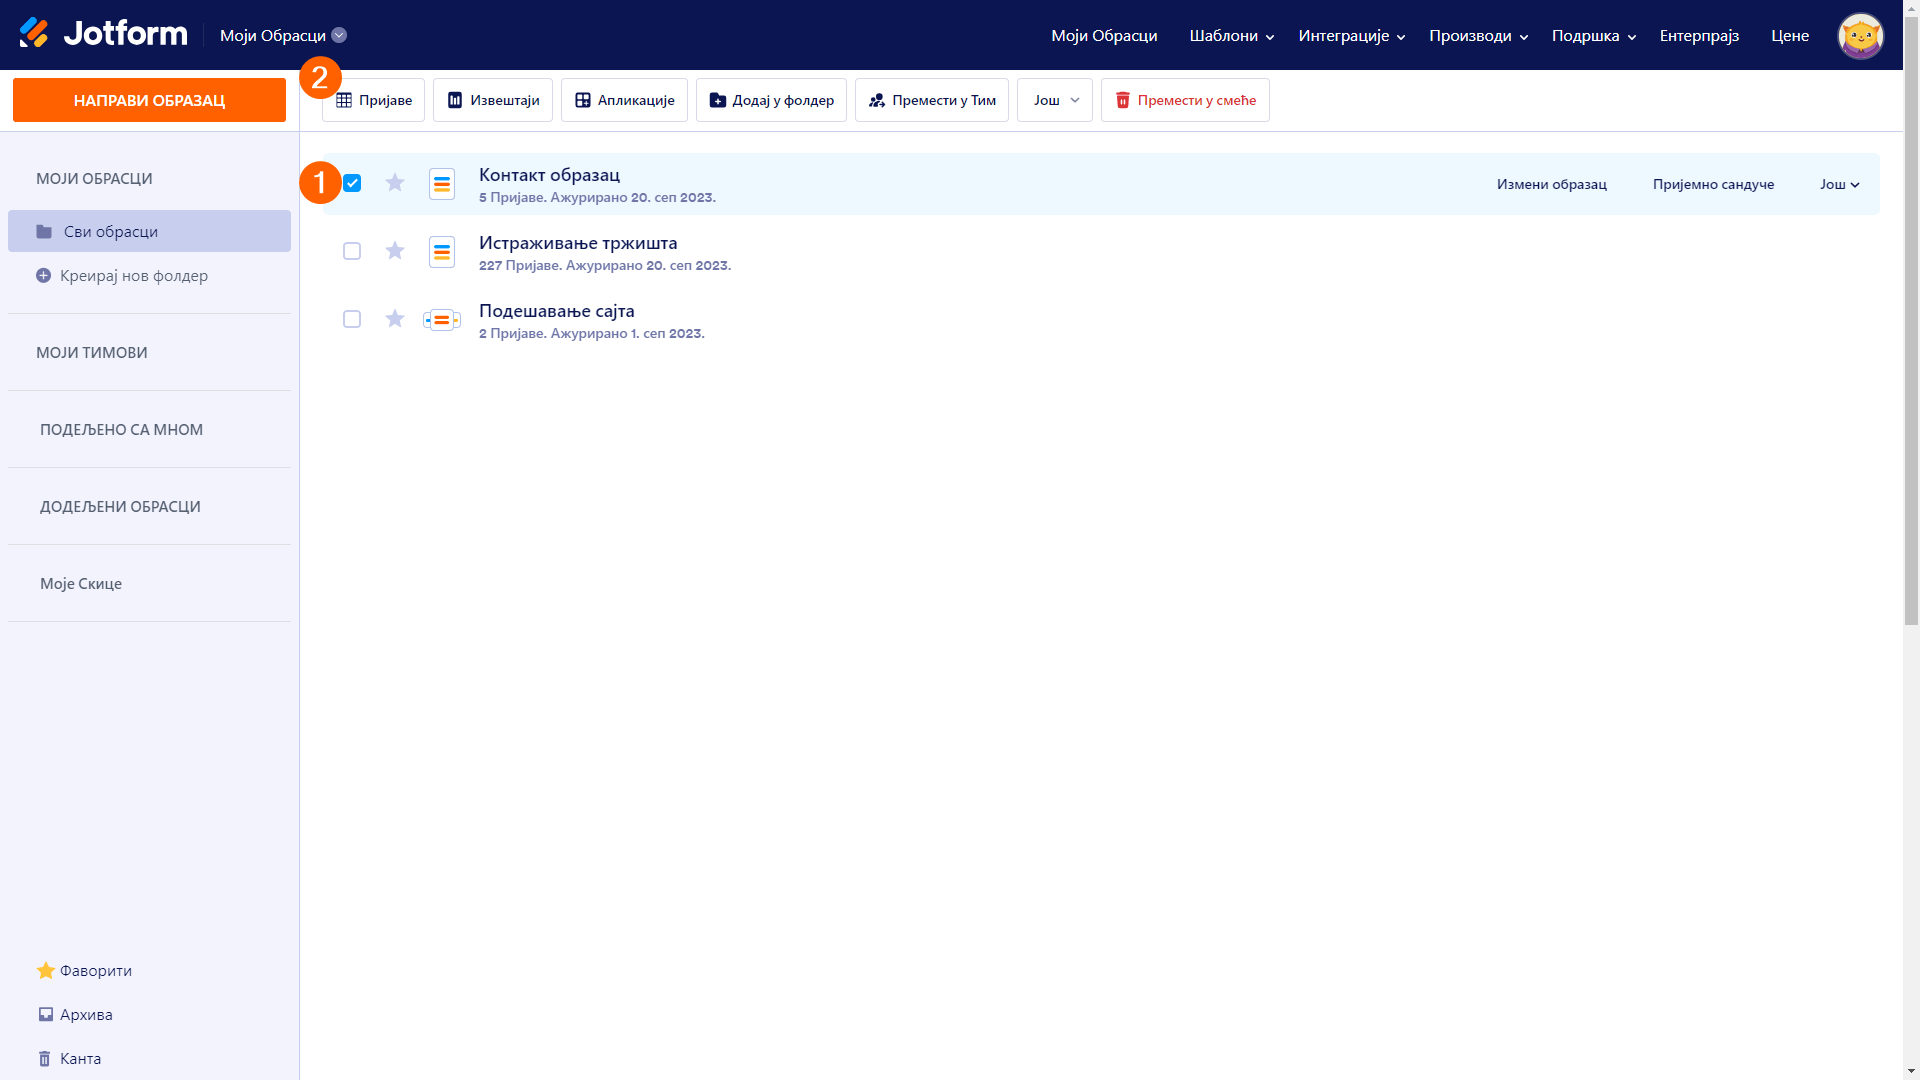Image resolution: width=1920 pixels, height=1080 pixels.
Task: Click the НАПРАВИ ОБРАЗАЦ button
Action: tap(149, 100)
